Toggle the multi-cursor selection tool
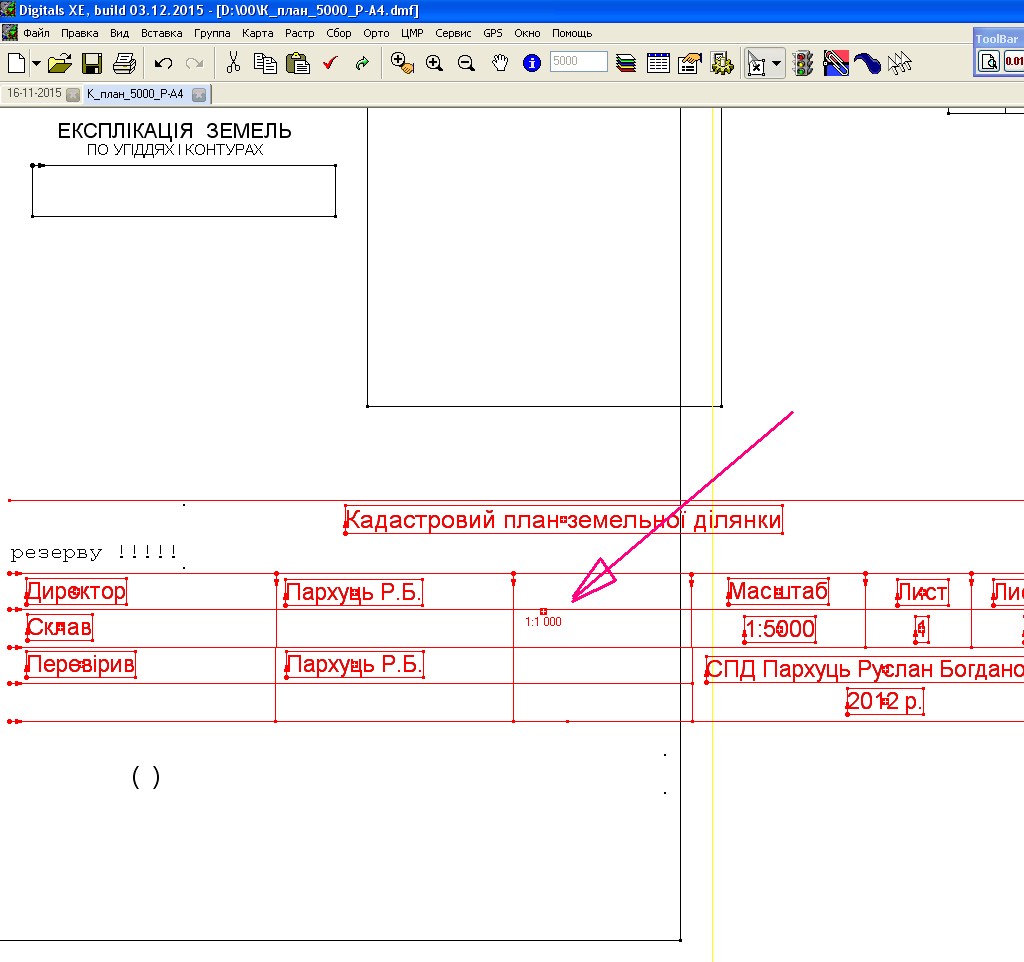Screen dimensions: 1024x962 click(901, 63)
